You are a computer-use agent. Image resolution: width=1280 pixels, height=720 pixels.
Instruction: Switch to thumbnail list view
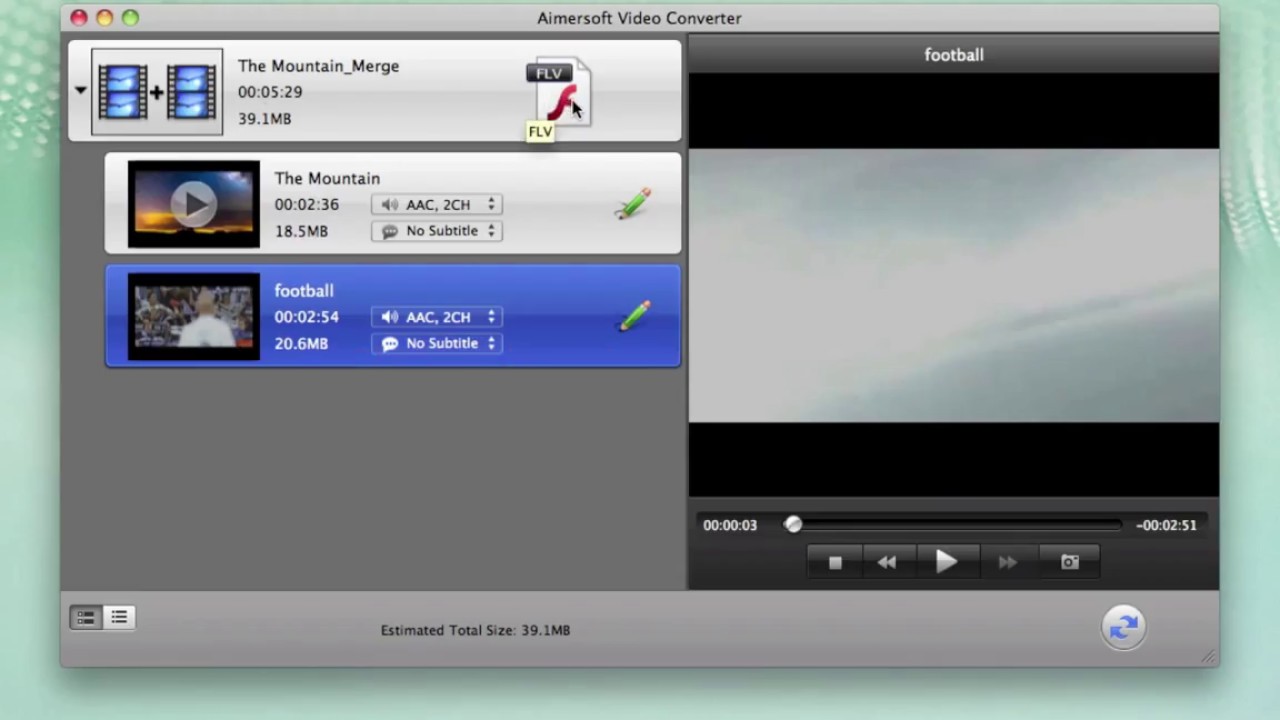point(86,617)
